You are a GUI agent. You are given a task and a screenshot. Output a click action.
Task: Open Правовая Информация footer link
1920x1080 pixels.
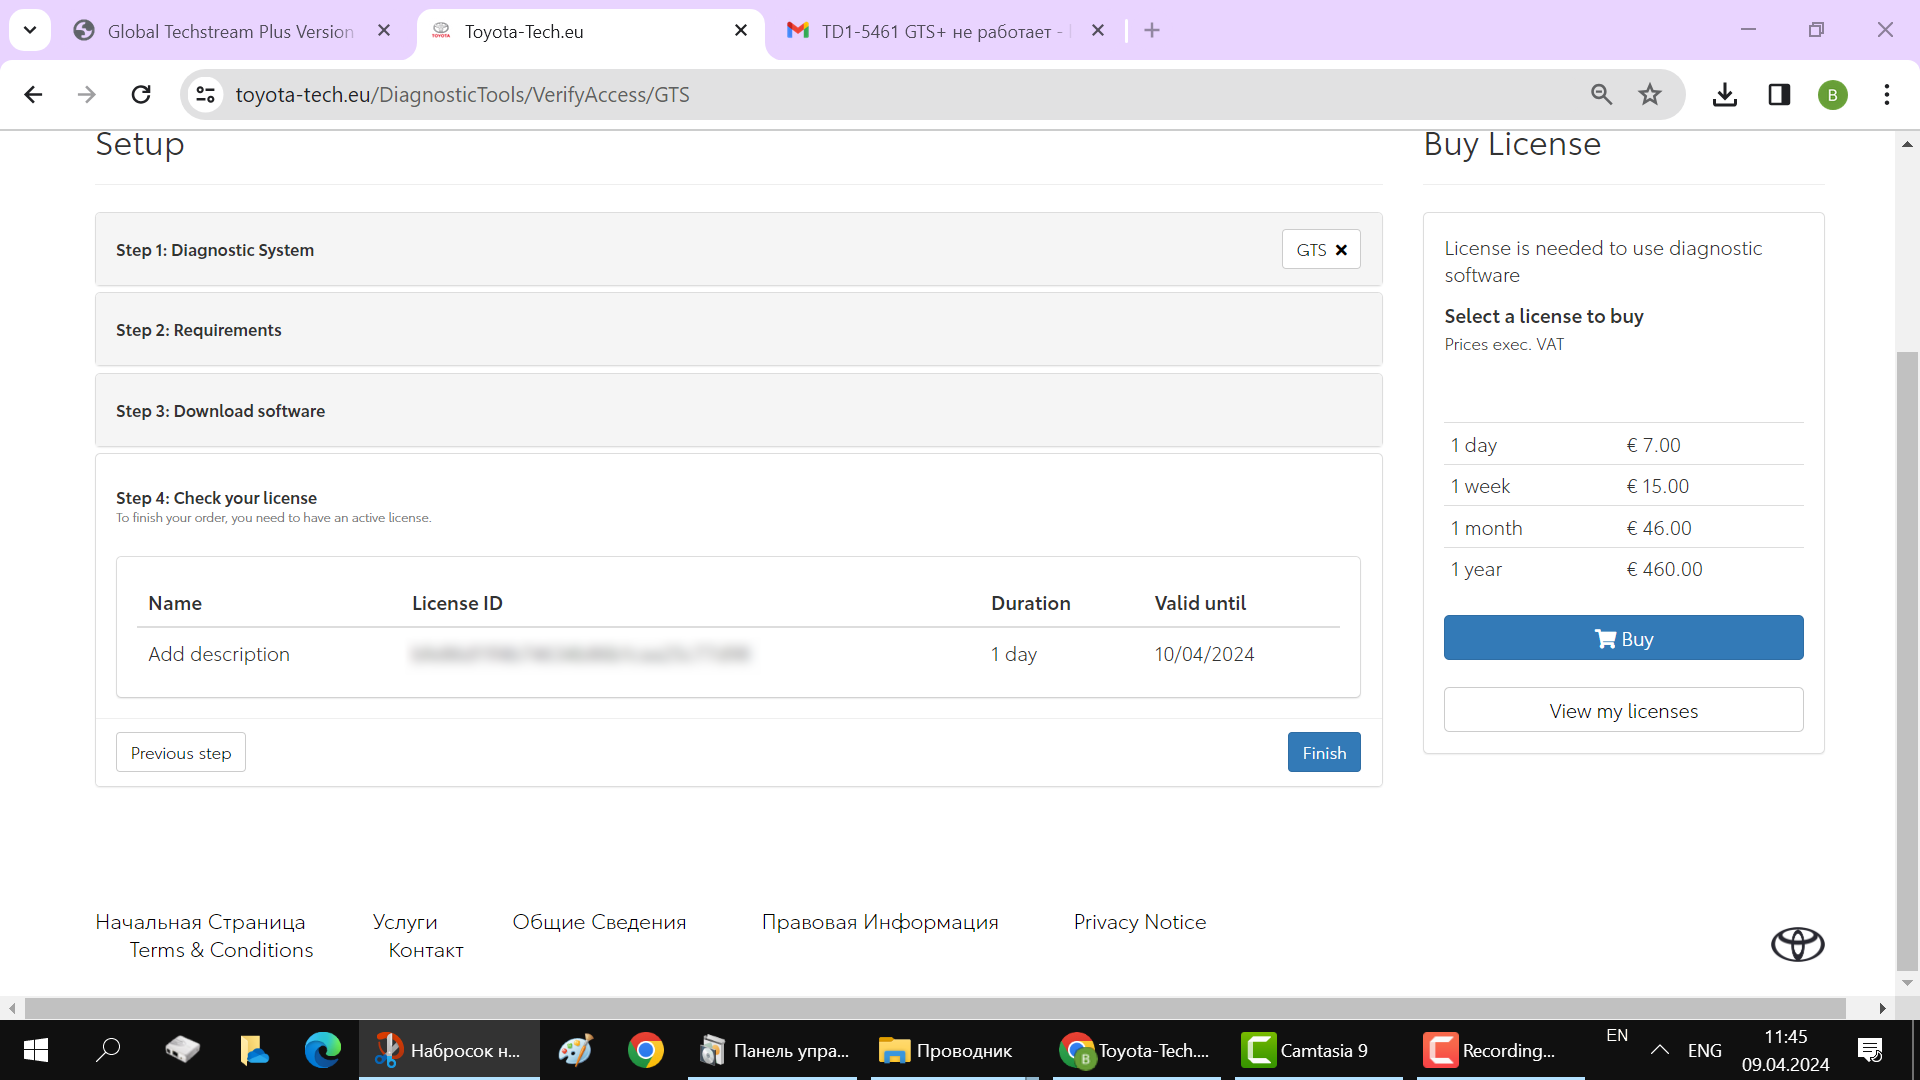[880, 922]
